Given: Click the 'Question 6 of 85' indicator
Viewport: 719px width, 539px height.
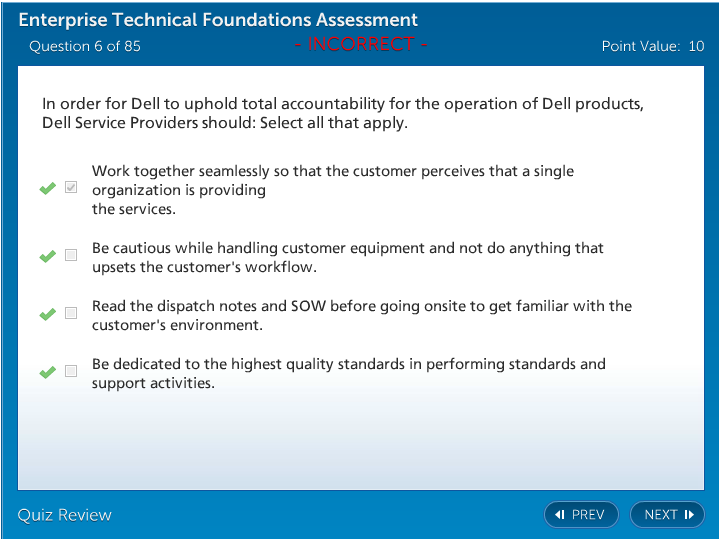Looking at the screenshot, I should coord(85,46).
